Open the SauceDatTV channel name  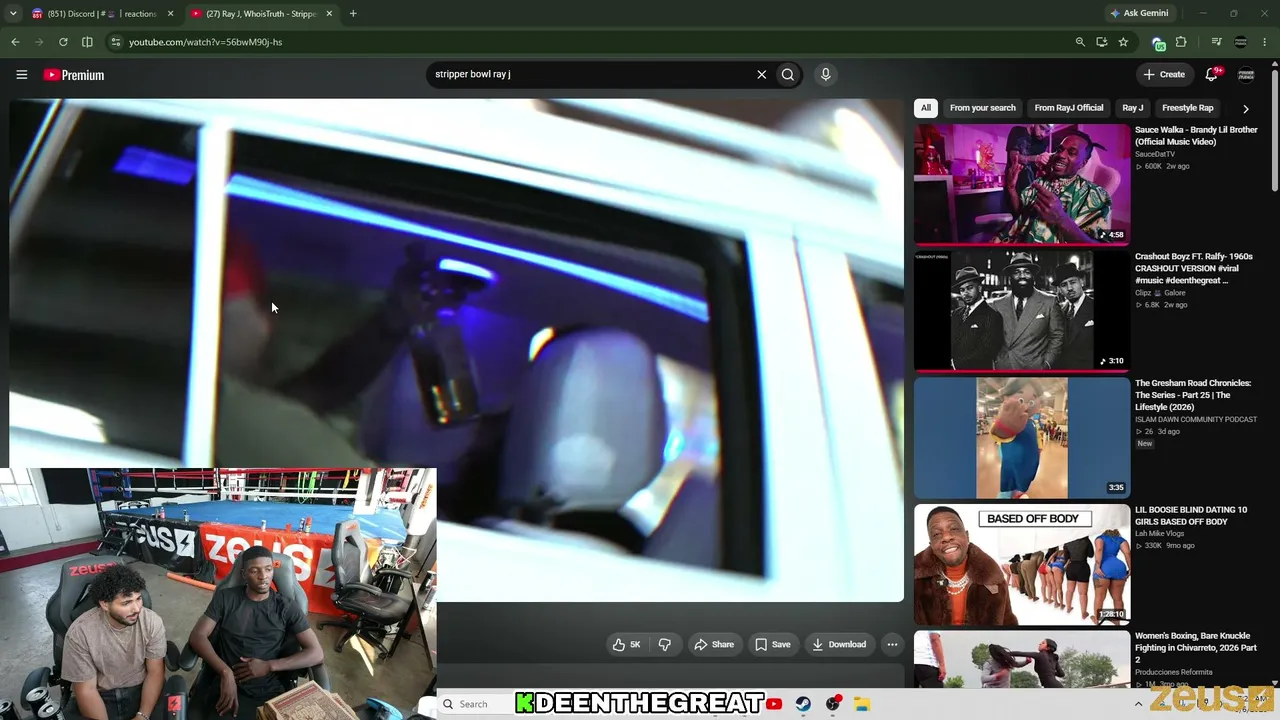click(x=1155, y=154)
